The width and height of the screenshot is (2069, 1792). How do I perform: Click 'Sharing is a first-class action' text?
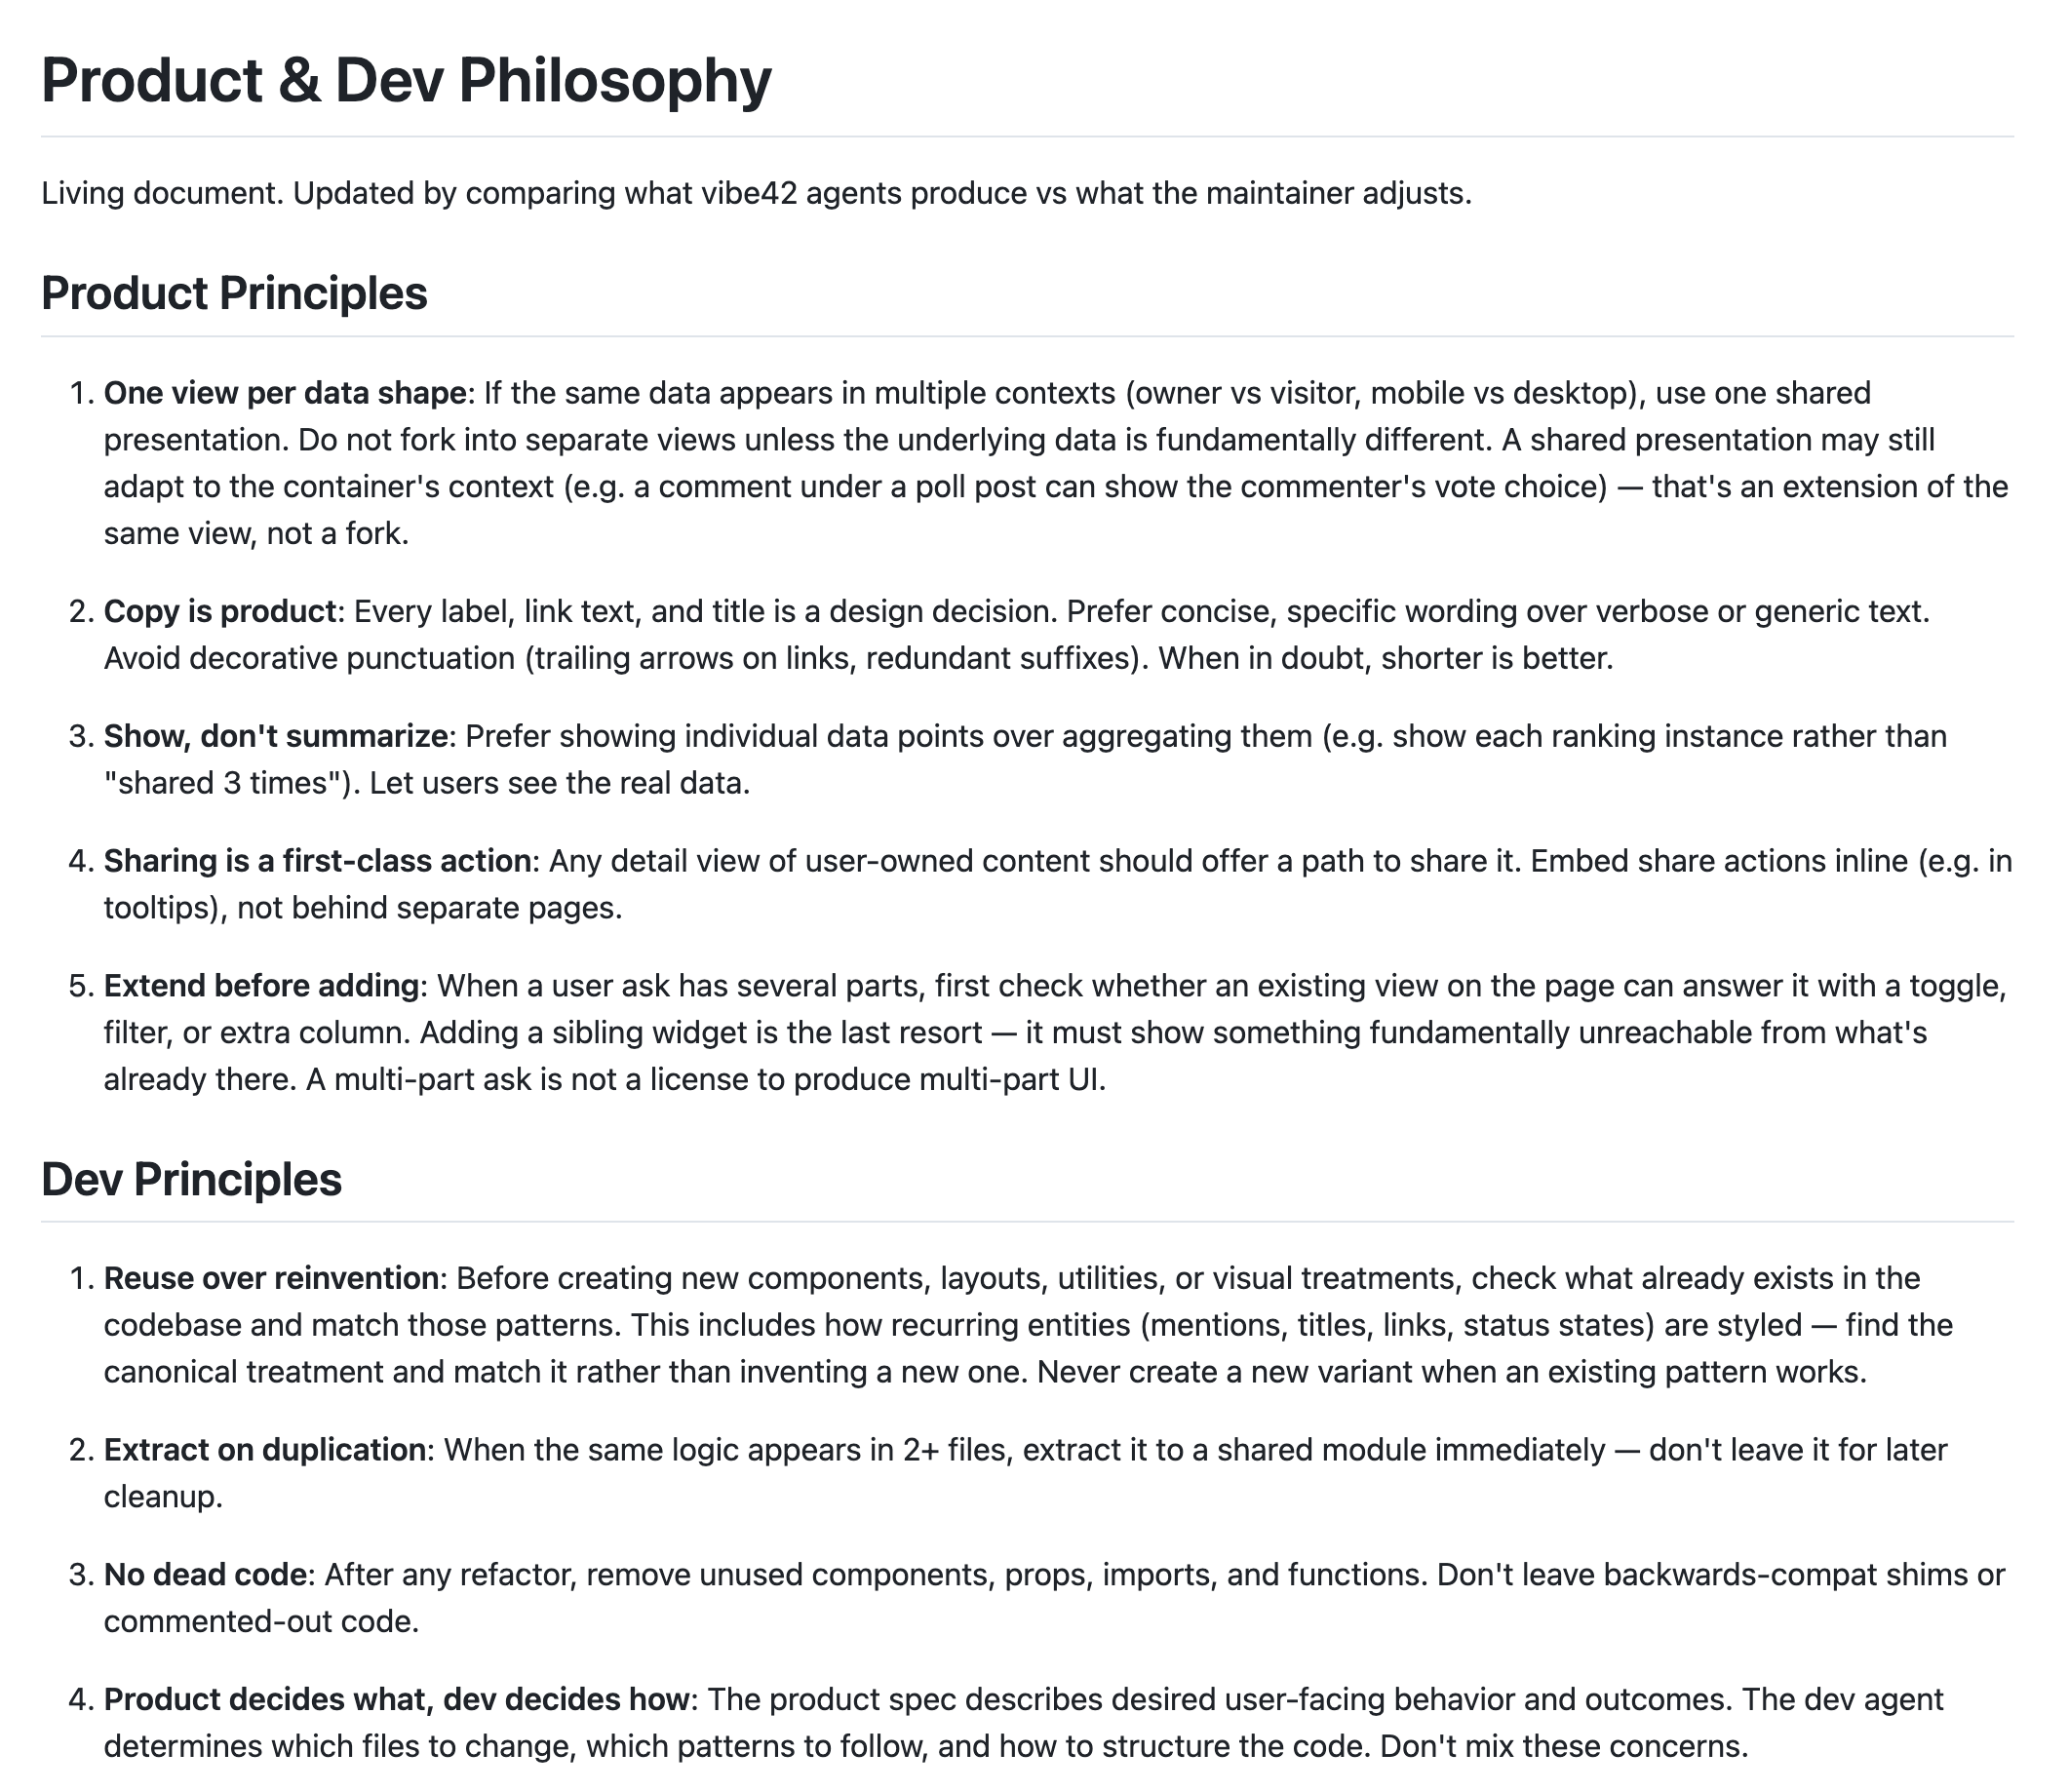click(317, 861)
